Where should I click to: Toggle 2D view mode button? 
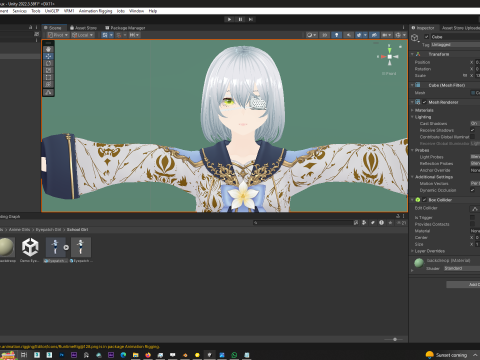click(324, 35)
